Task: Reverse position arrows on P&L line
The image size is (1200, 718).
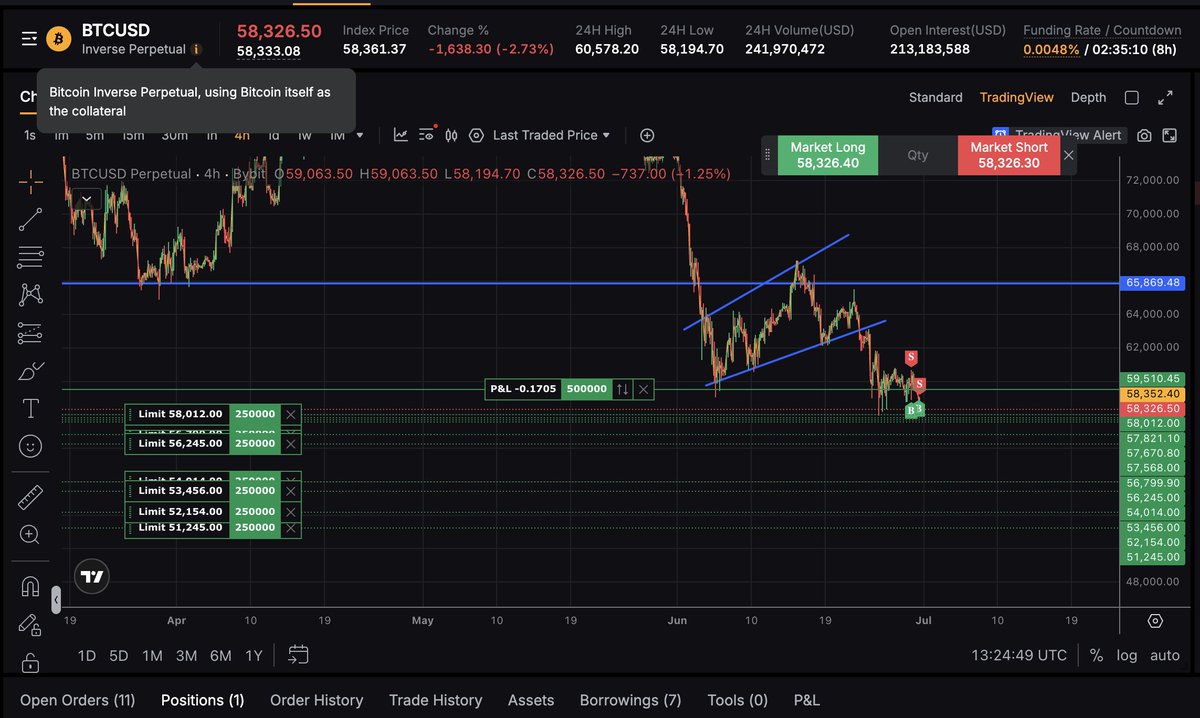Action: [622, 389]
